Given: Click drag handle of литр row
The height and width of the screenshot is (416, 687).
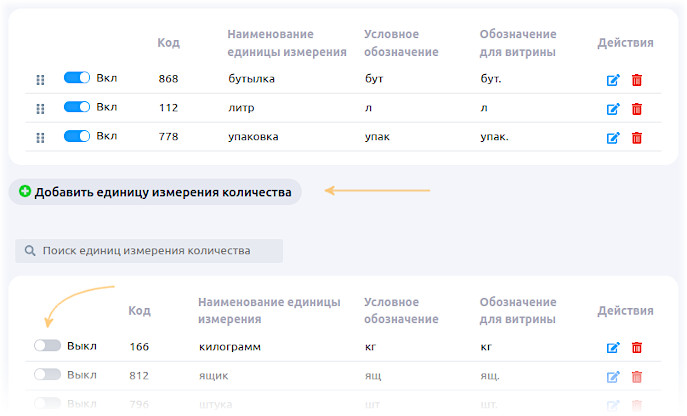Looking at the screenshot, I should point(41,109).
